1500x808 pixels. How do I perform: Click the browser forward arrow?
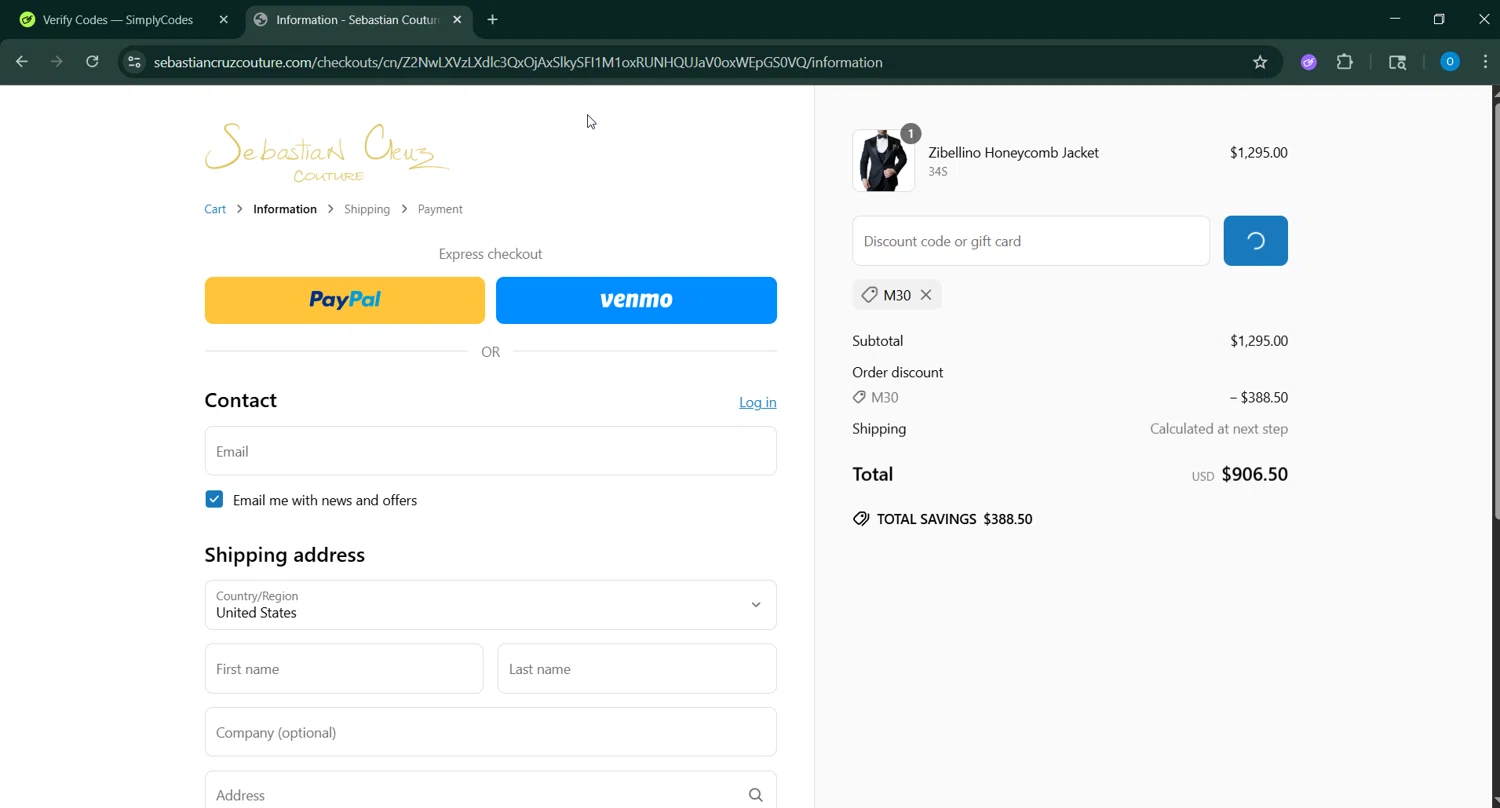[x=57, y=62]
